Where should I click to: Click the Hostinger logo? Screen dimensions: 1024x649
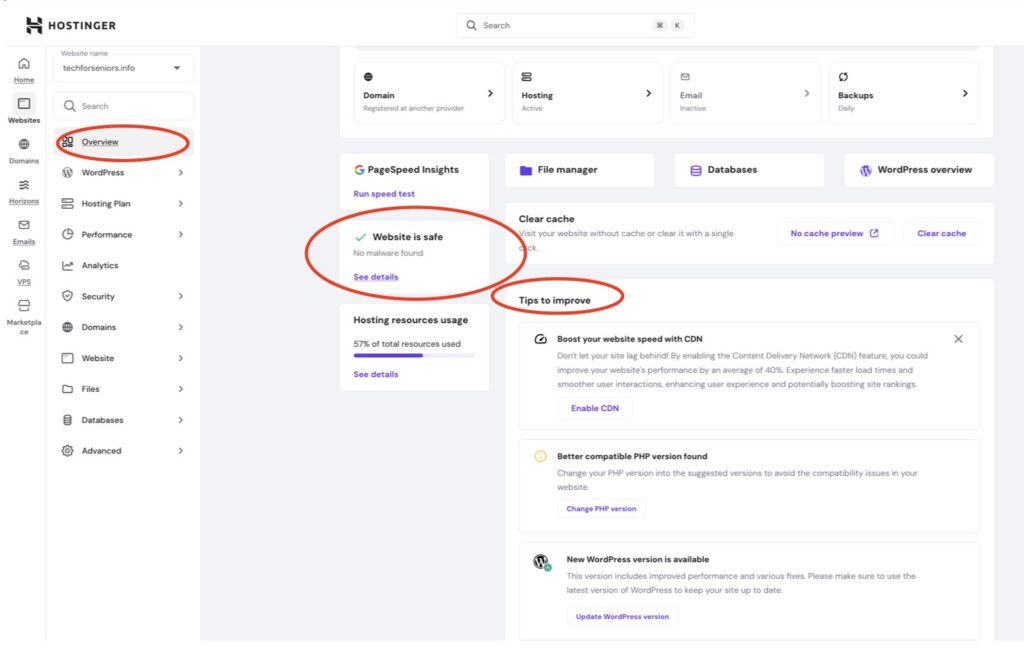pos(70,25)
